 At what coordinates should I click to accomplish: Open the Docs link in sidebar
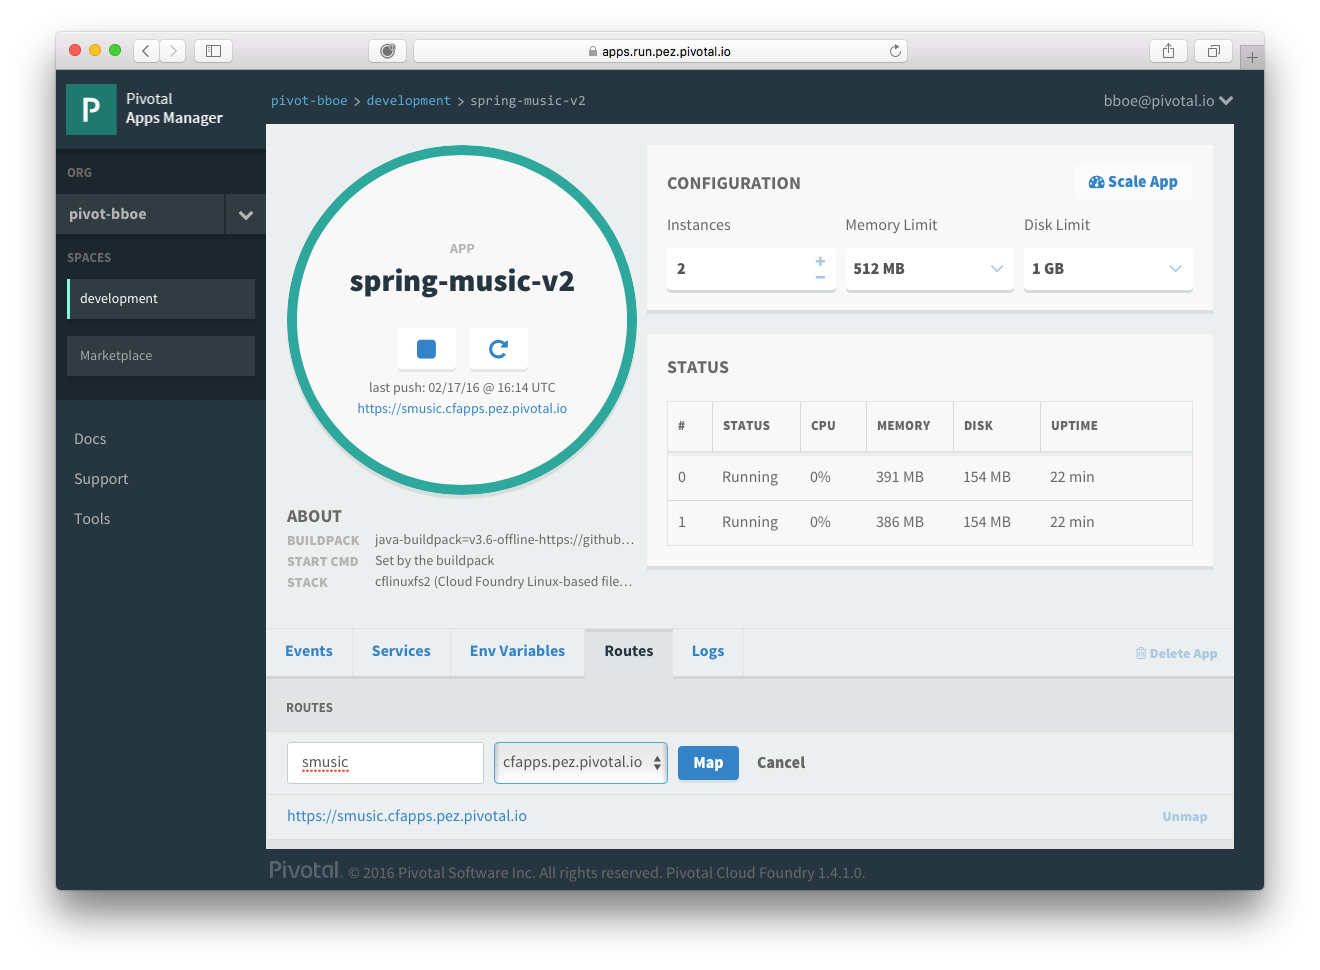tap(90, 439)
